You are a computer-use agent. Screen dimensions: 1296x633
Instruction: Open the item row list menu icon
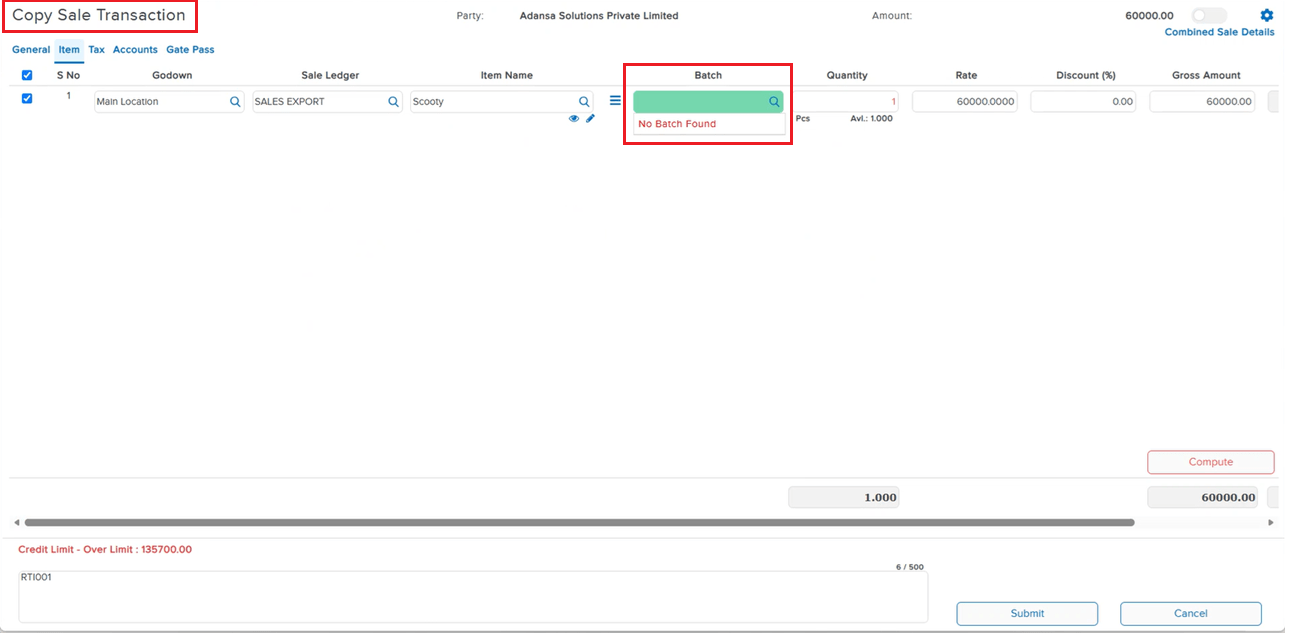coord(615,101)
